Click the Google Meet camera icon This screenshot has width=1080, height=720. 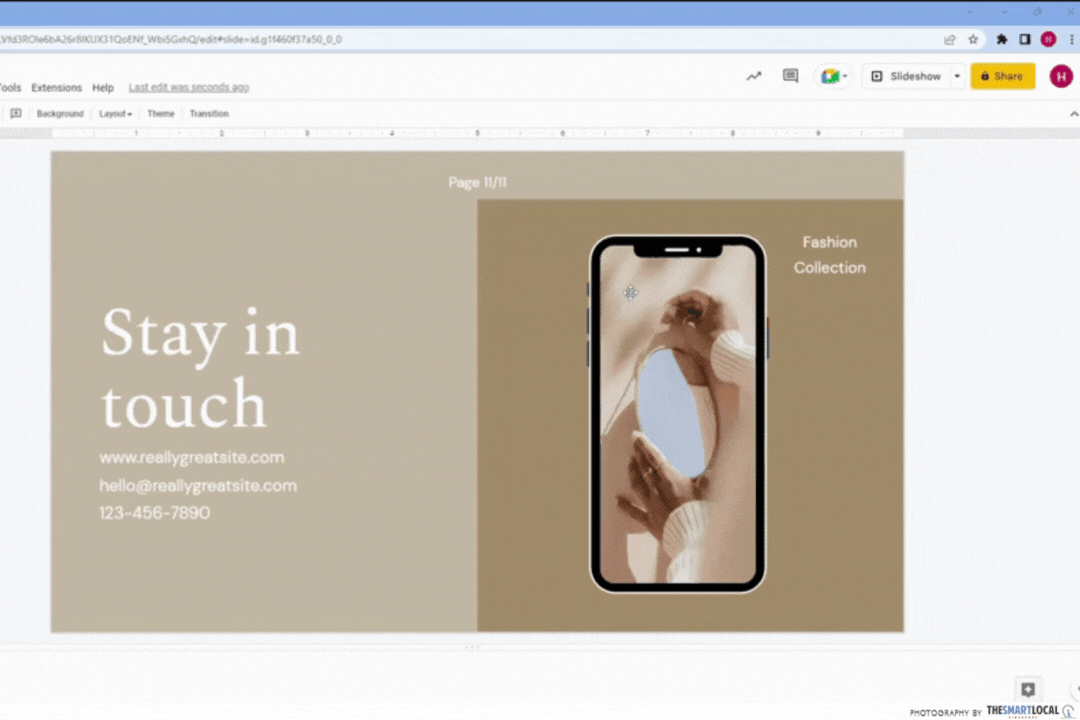(830, 76)
